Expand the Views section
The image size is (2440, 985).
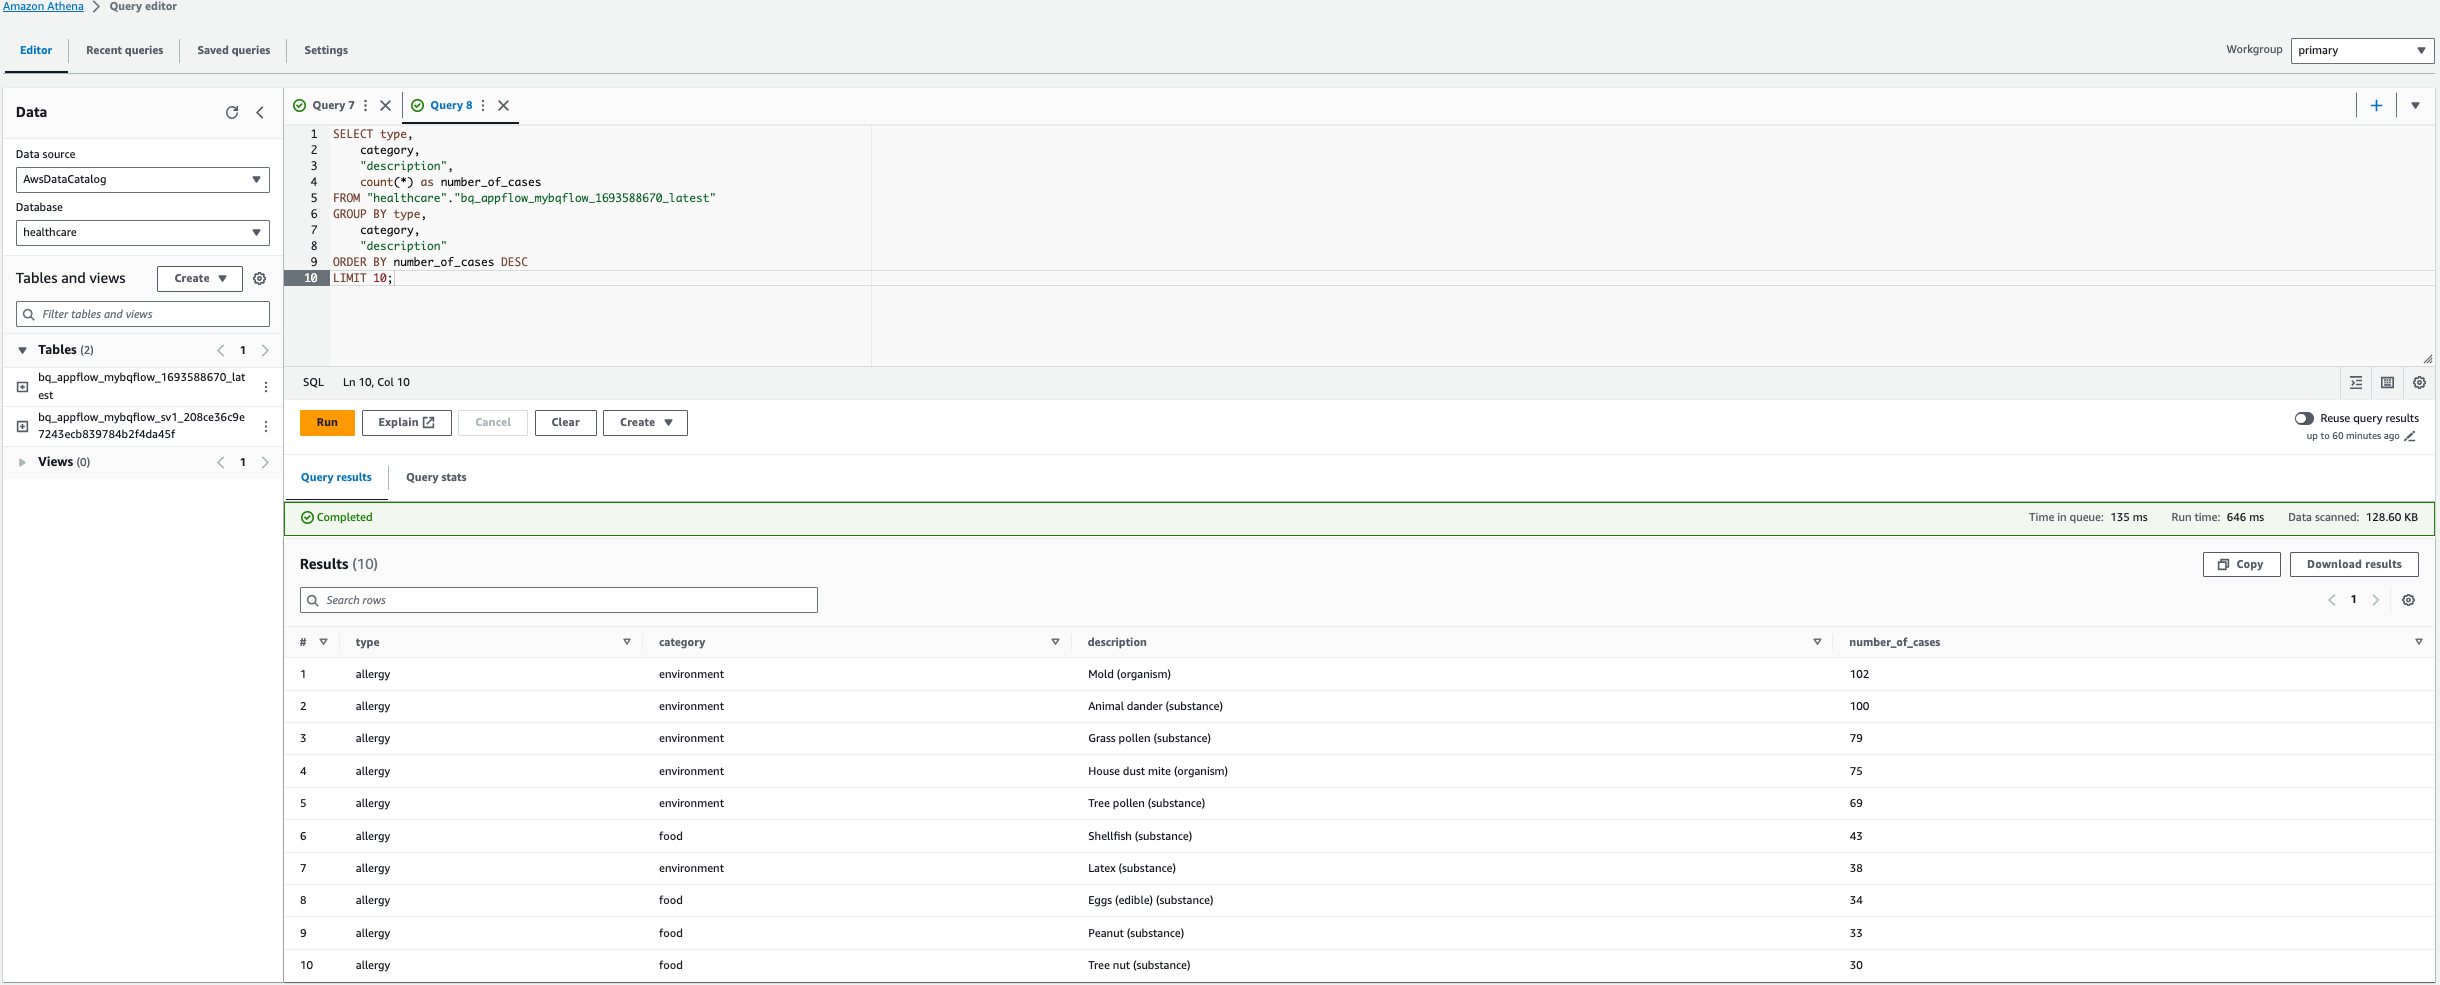pyautogui.click(x=22, y=461)
